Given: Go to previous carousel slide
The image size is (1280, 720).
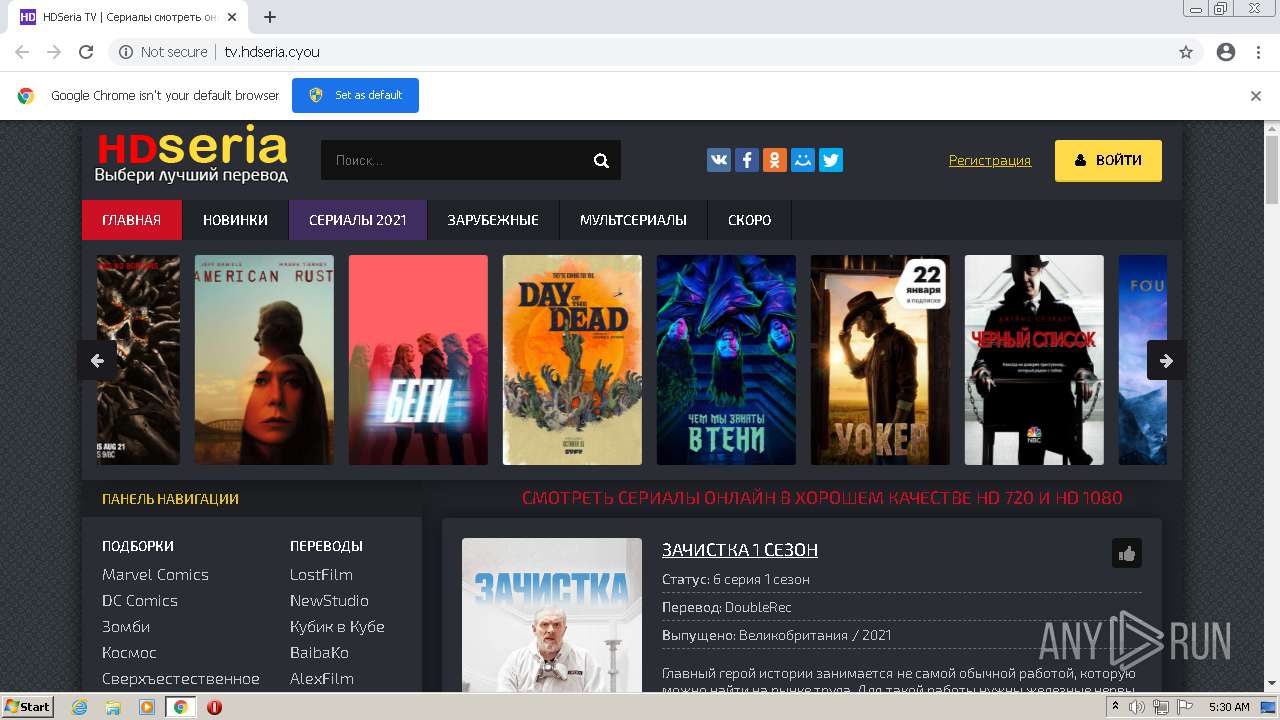Looking at the screenshot, I should tap(97, 361).
